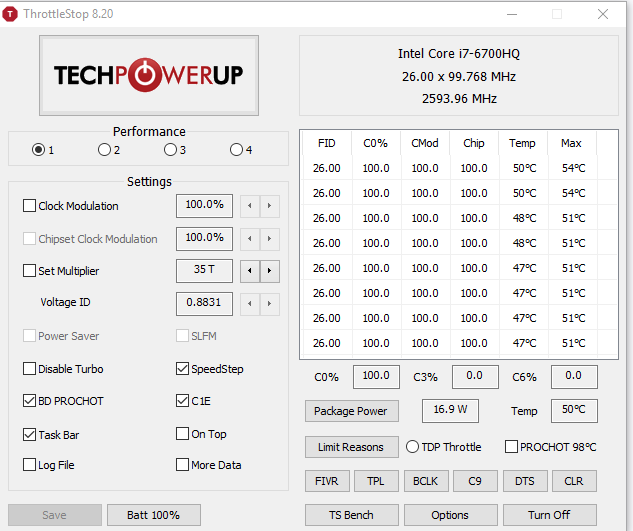The width and height of the screenshot is (633, 531).
Task: Click the 16.9 W package power value
Action: click(451, 411)
